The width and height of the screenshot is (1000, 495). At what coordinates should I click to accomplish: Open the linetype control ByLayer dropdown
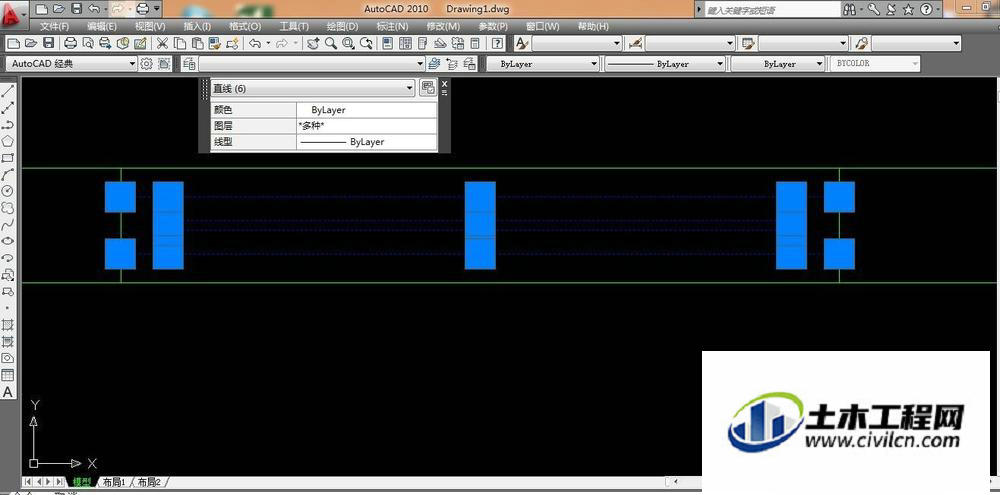point(665,64)
